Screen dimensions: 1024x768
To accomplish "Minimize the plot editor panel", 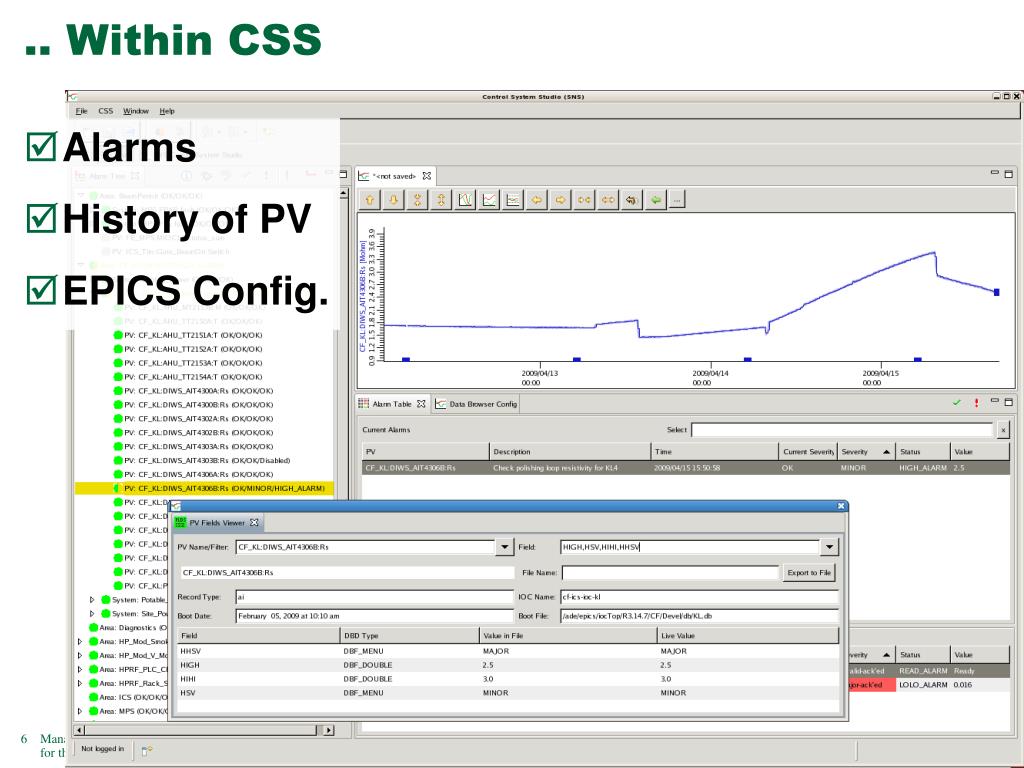I will pyautogui.click(x=995, y=172).
